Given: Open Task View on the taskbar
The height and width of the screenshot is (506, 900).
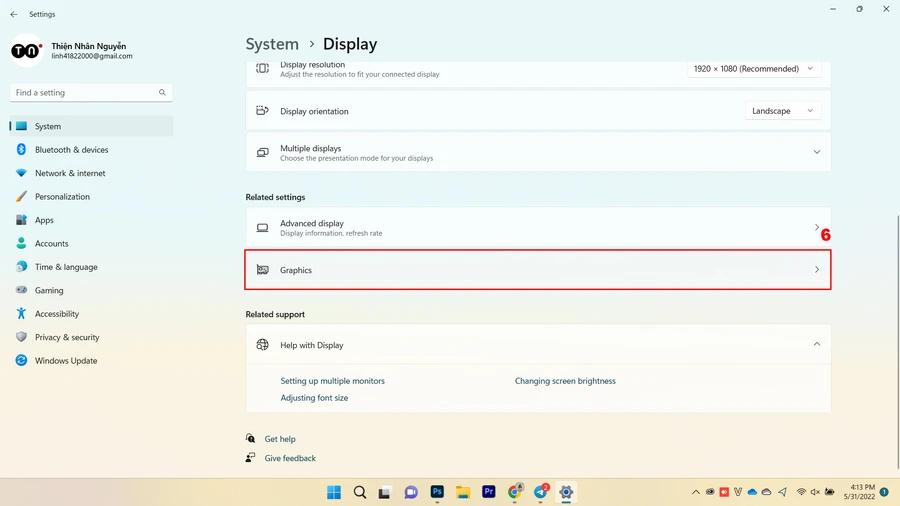Looking at the screenshot, I should [x=385, y=492].
